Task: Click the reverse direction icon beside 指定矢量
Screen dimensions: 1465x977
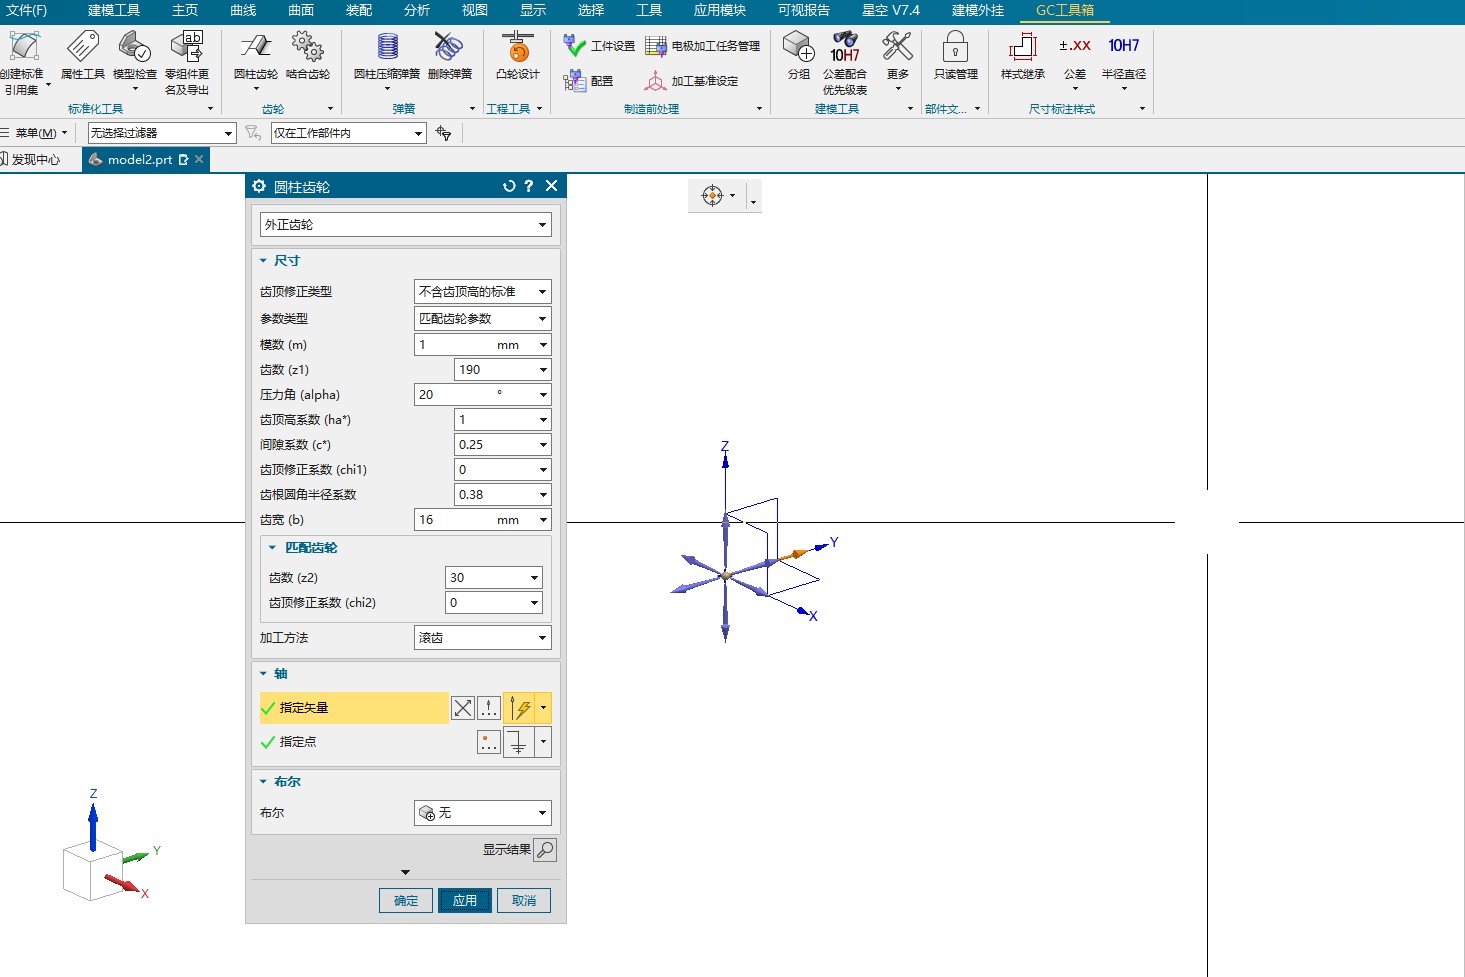Action: 463,708
